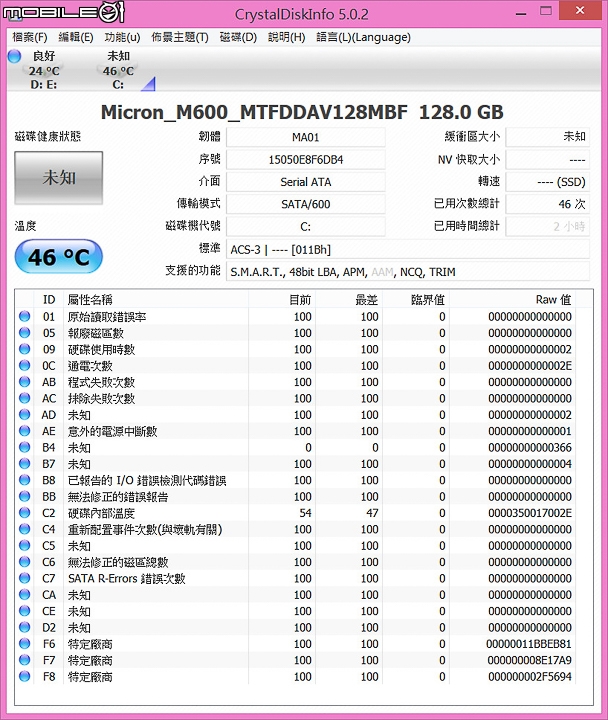Click the status dot for attribute B4
Viewport: 608px width, 720px height.
pyautogui.click(x=25, y=447)
